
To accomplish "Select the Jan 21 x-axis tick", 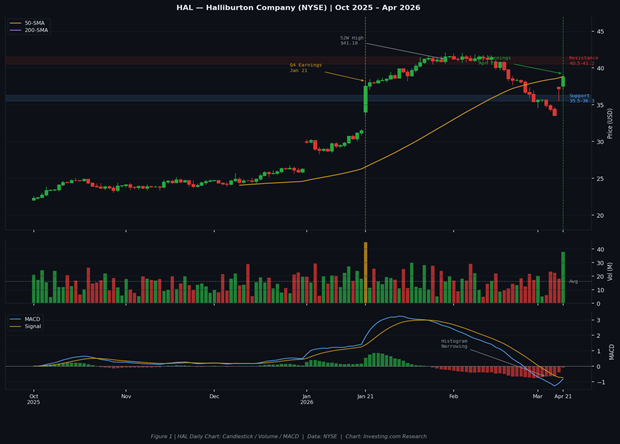I will click(x=365, y=396).
